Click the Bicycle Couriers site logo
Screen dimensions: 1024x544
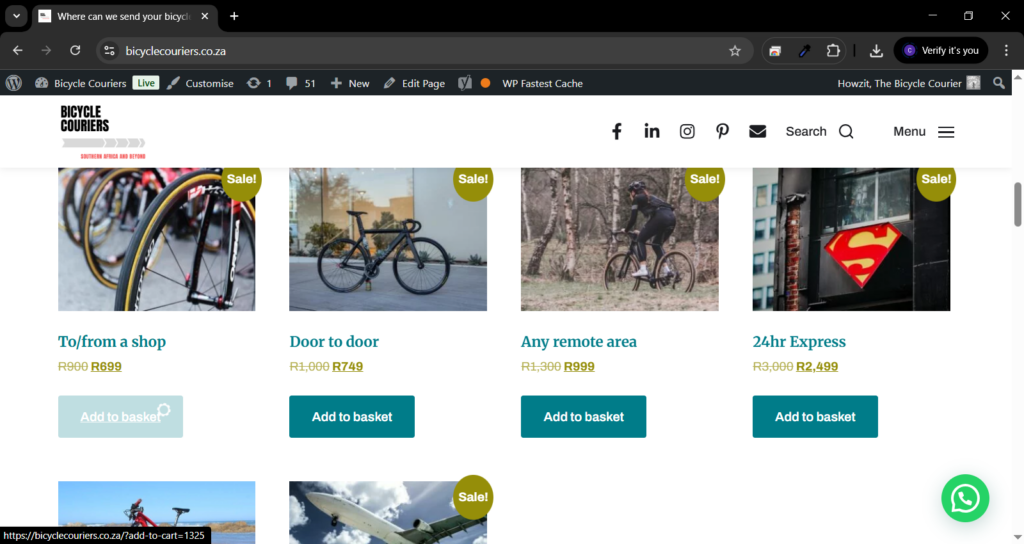click(103, 131)
